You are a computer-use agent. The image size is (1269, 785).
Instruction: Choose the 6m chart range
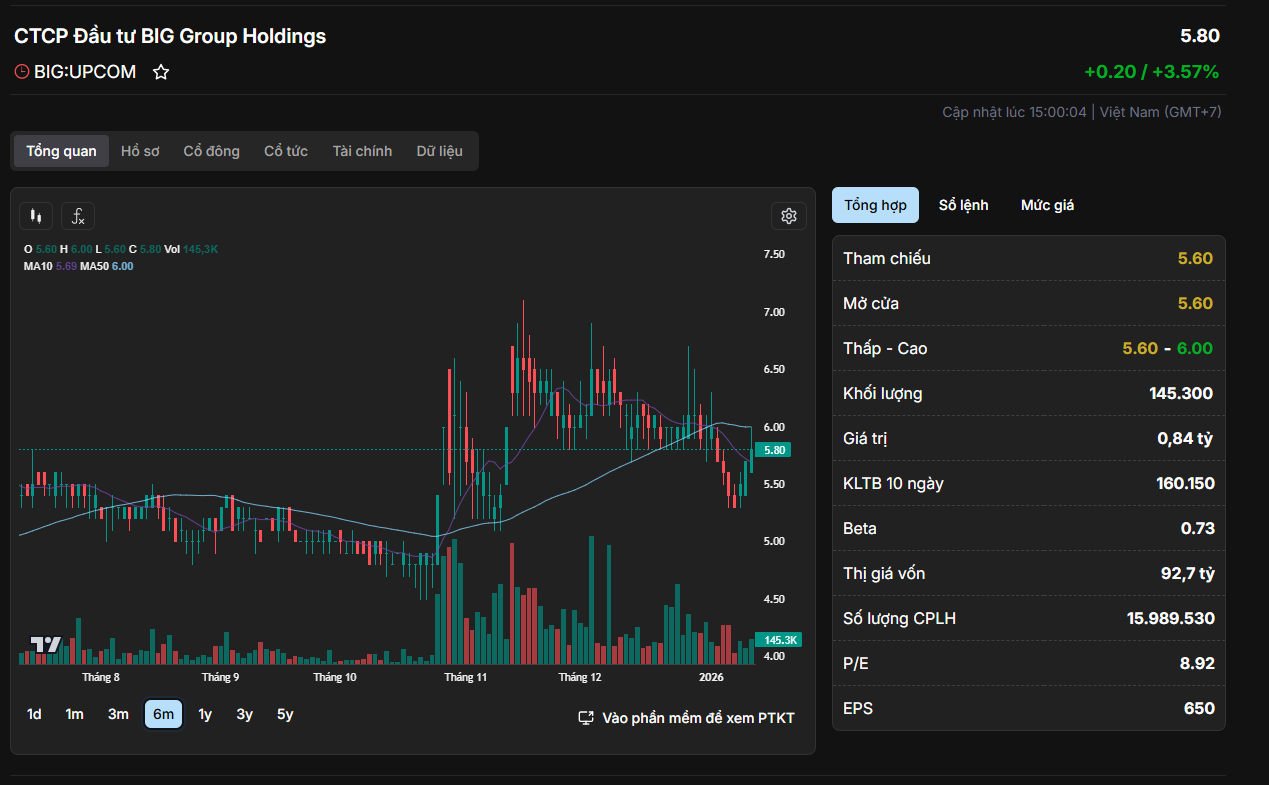163,714
